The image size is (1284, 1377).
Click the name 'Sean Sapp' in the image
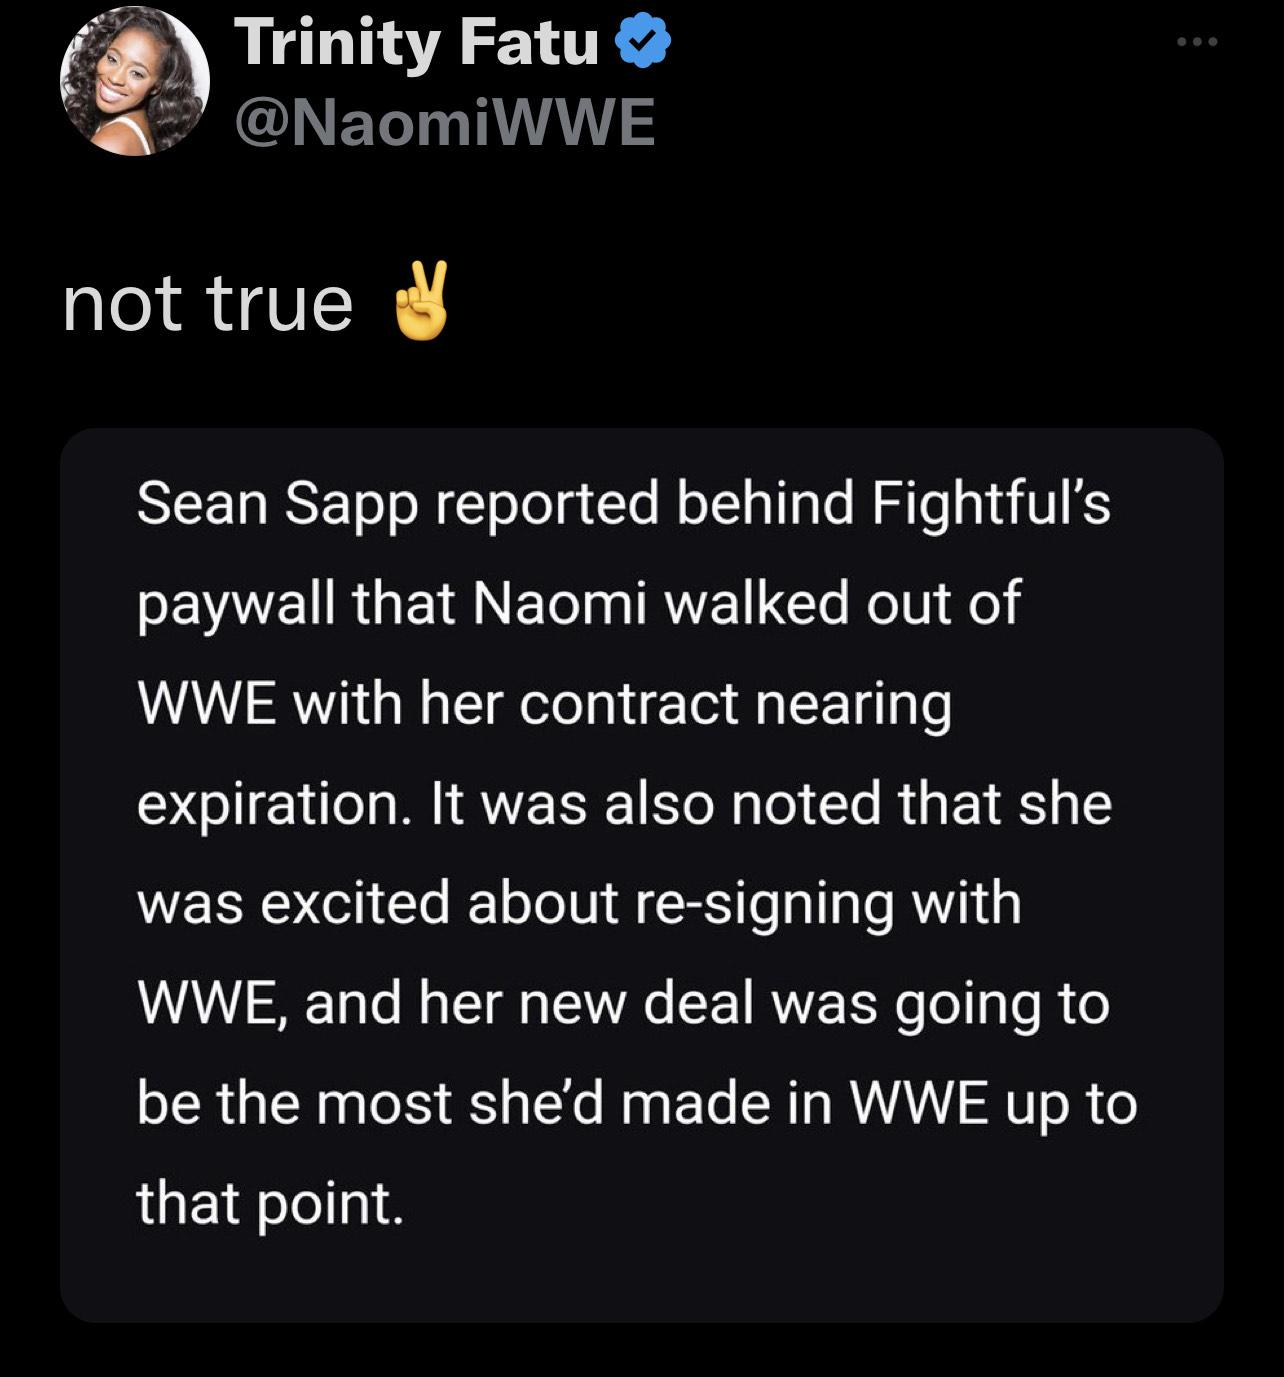tap(277, 503)
